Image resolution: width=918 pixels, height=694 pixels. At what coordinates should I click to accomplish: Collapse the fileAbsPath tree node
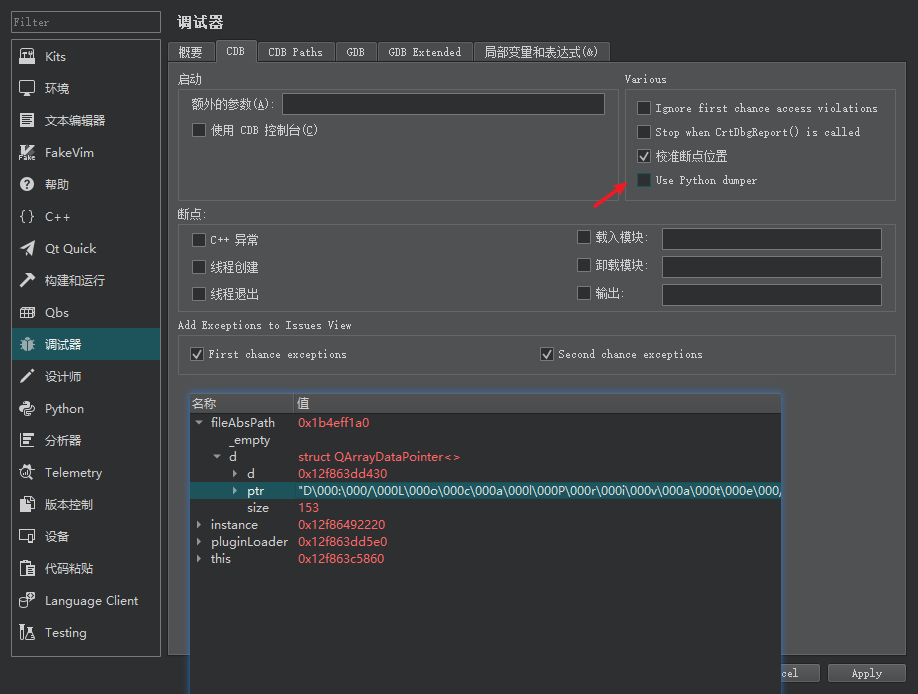pos(199,423)
